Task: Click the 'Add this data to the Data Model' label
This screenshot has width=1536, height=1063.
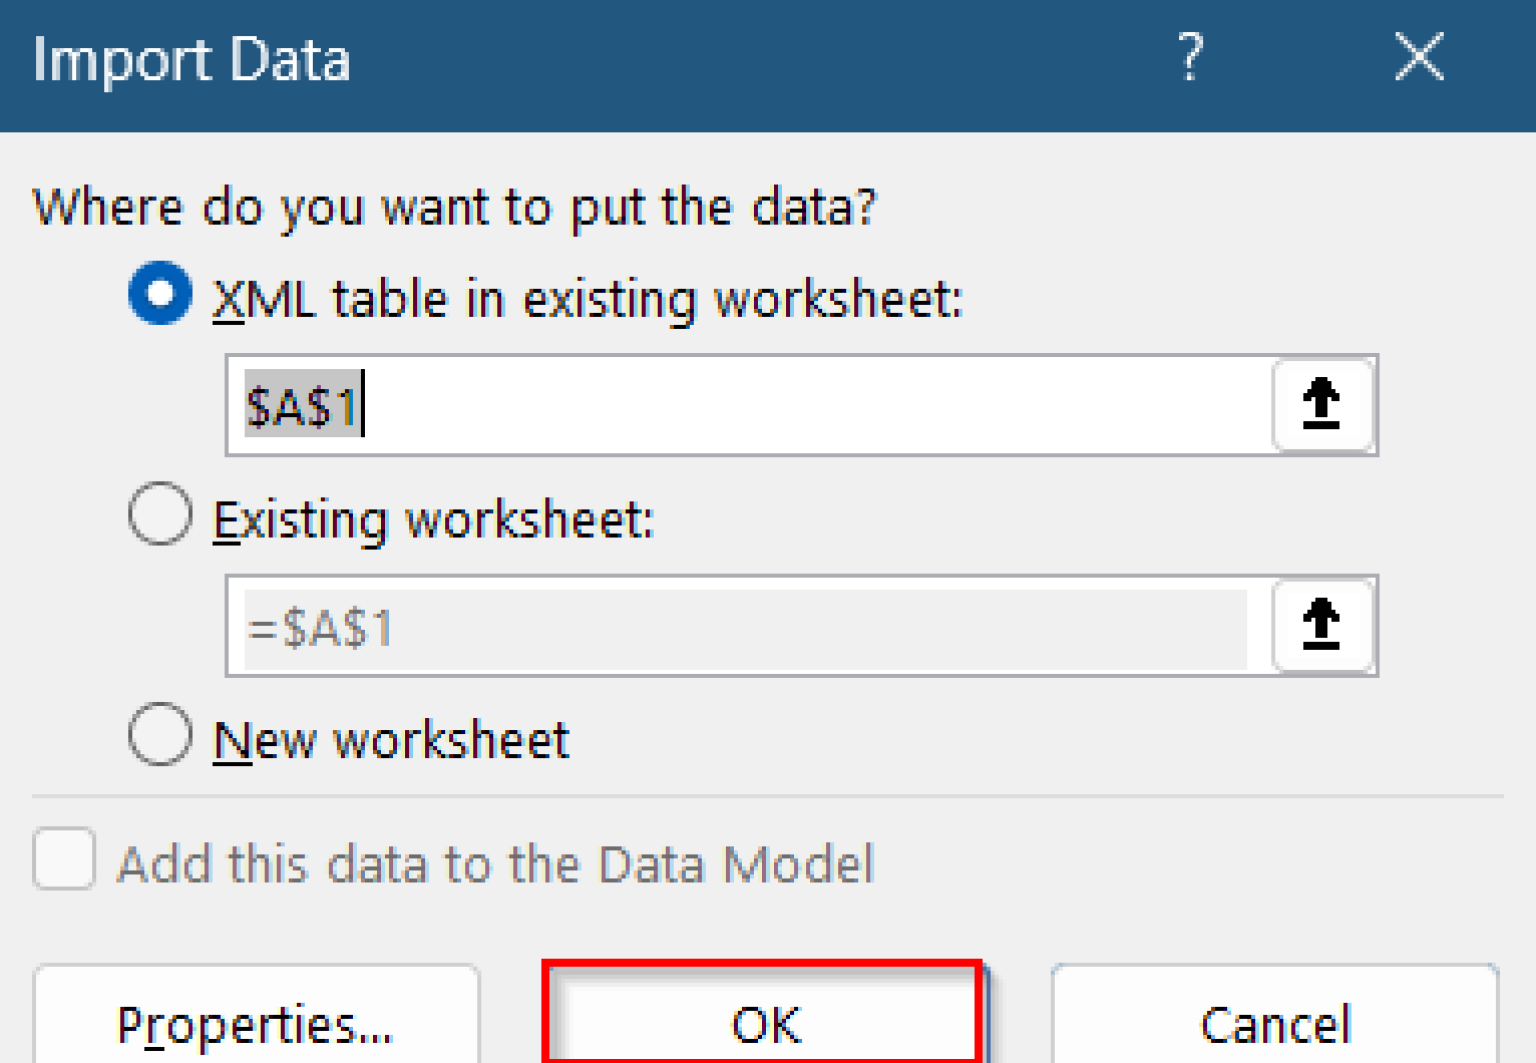Action: [x=495, y=864]
